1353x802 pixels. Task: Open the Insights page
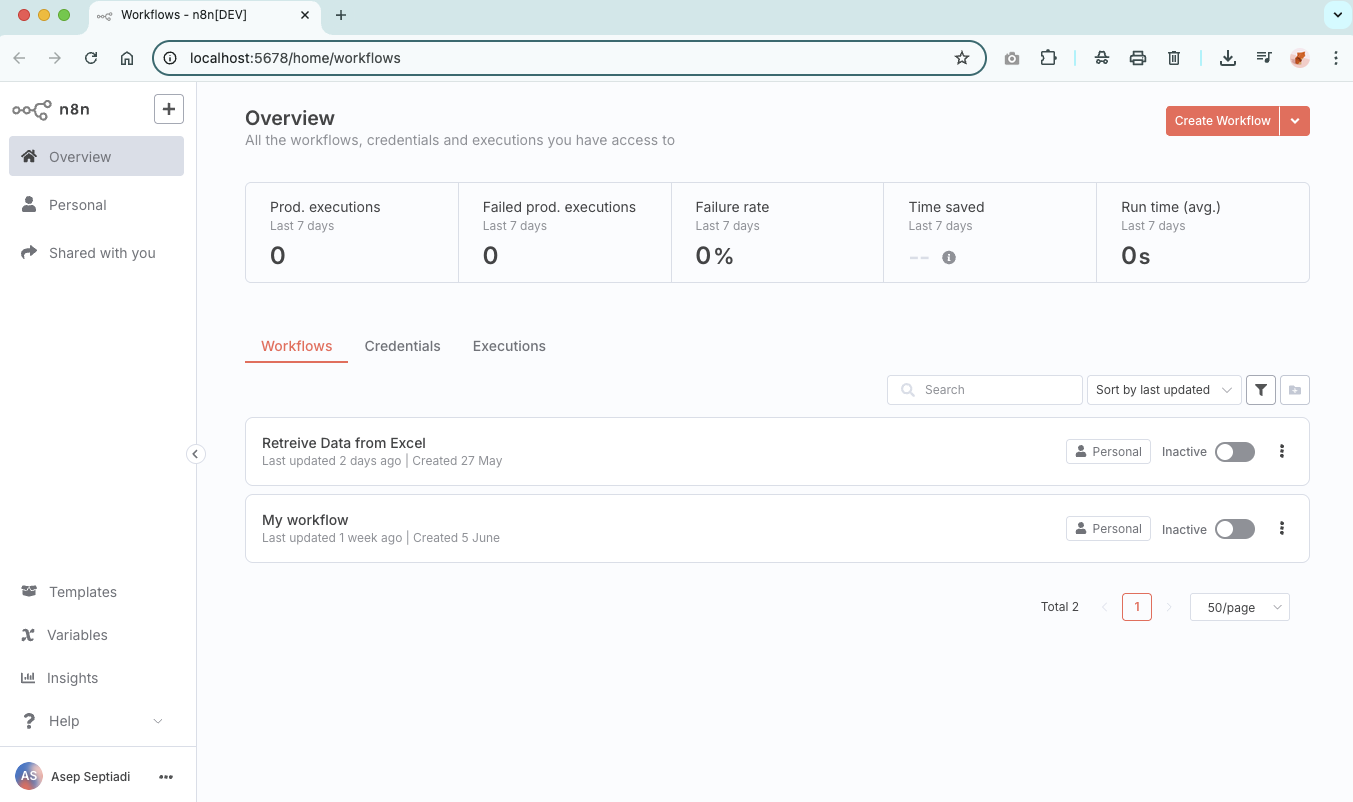96,678
